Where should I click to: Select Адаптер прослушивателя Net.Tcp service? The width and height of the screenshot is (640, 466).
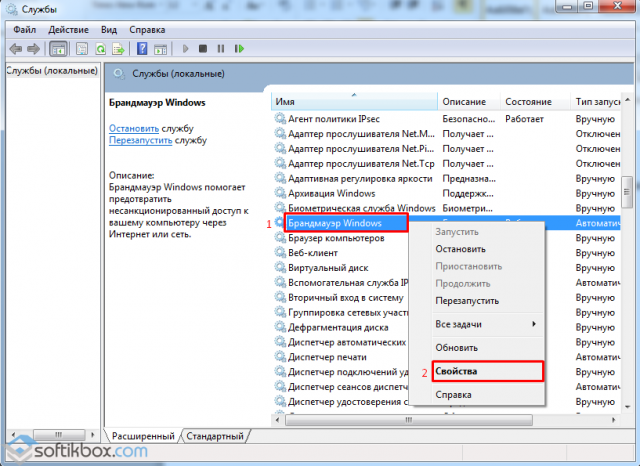361,164
